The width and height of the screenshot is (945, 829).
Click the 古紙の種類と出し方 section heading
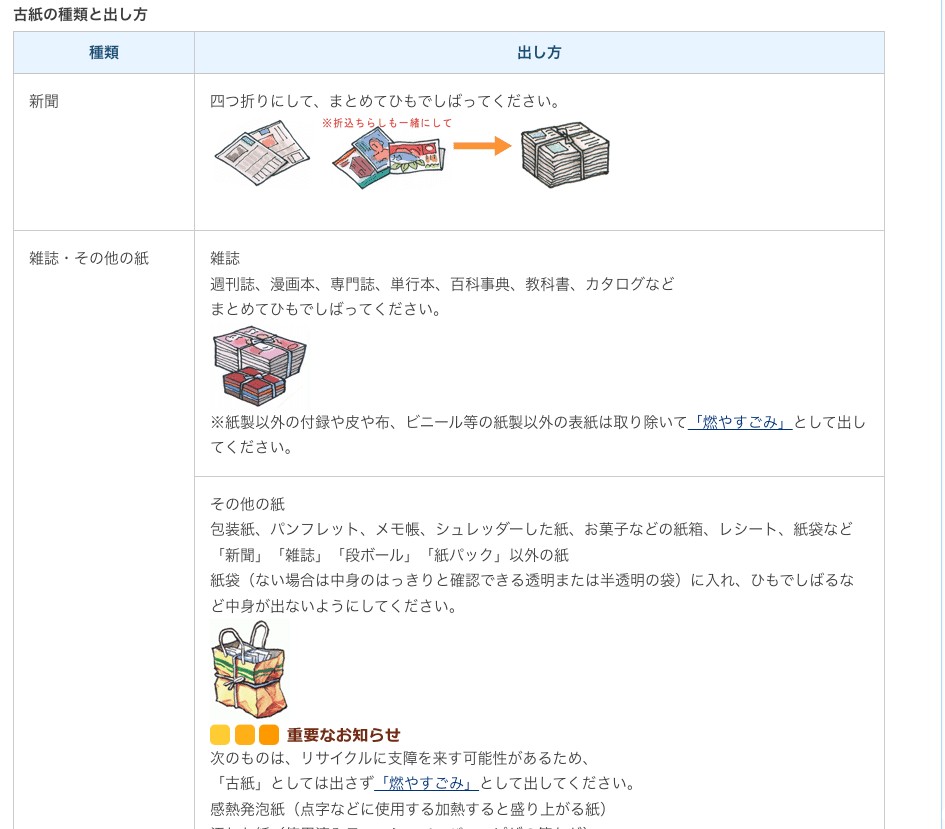point(81,14)
